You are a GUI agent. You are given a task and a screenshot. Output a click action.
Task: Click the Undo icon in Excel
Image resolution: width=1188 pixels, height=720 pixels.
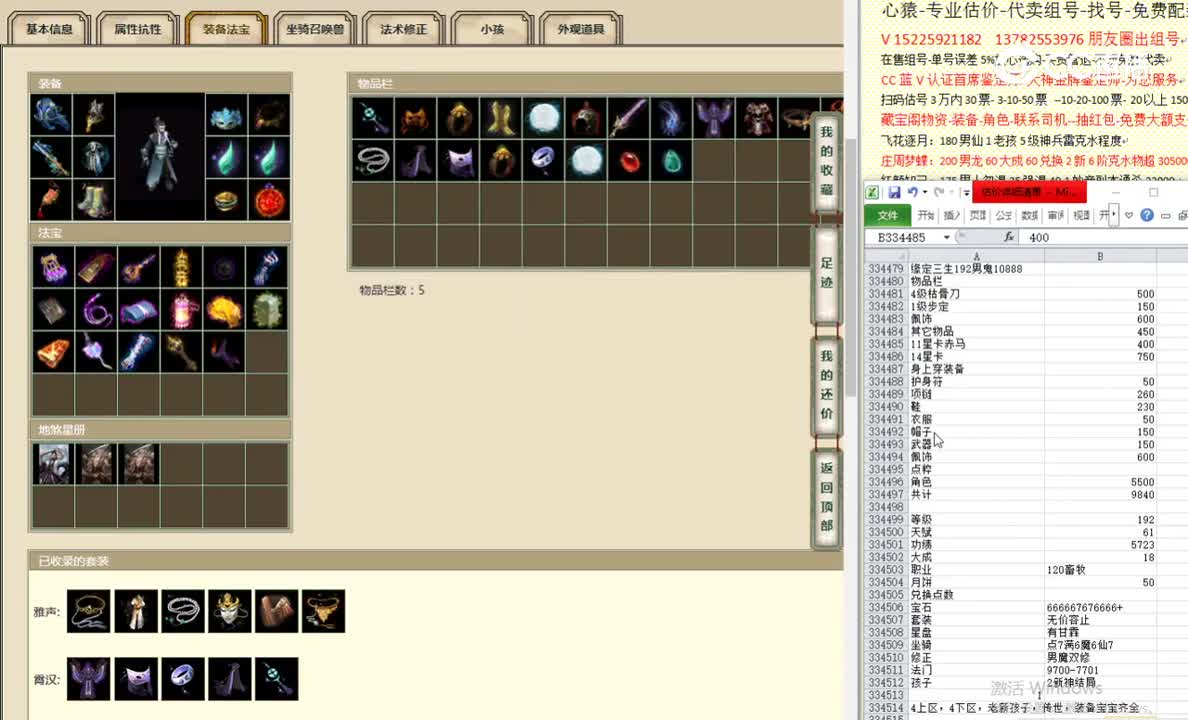click(x=913, y=192)
